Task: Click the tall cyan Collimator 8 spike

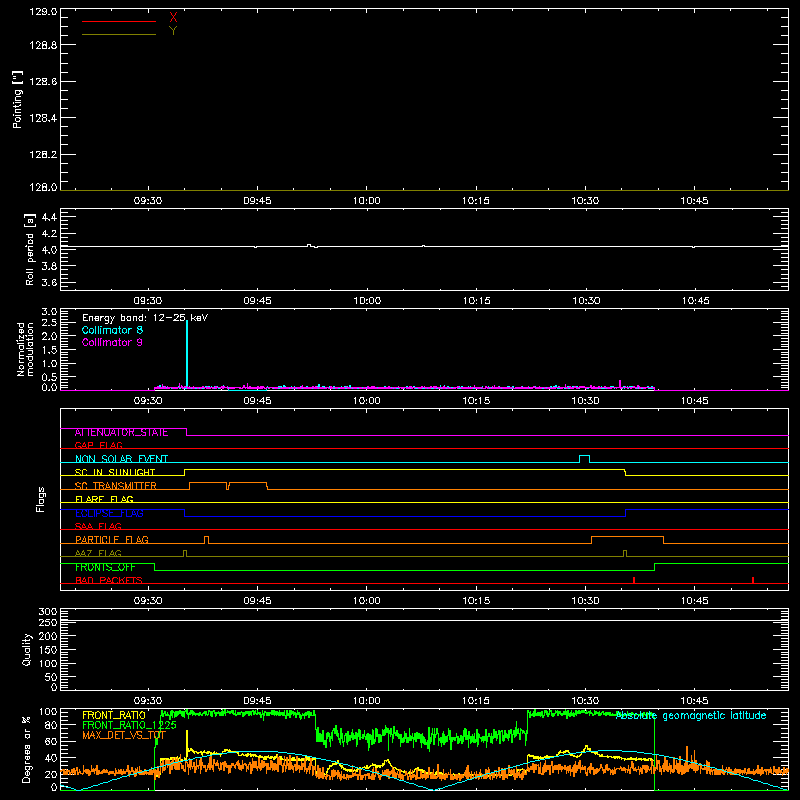Action: point(187,354)
